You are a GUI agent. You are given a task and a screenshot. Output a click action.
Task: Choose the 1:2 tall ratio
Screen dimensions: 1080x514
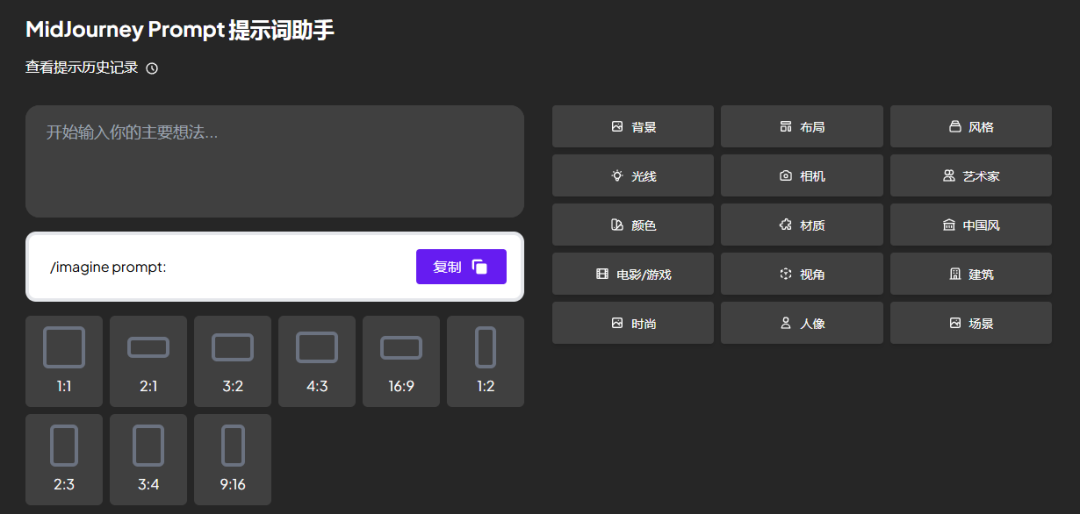tap(485, 361)
